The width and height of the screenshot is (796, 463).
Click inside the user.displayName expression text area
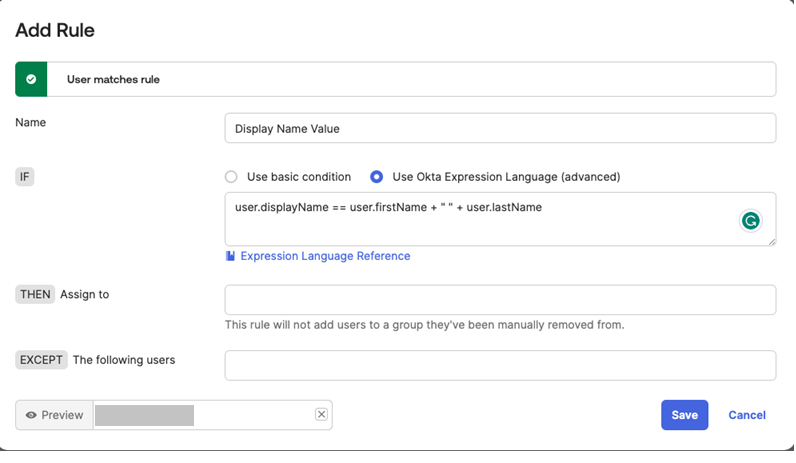[x=480, y=218]
